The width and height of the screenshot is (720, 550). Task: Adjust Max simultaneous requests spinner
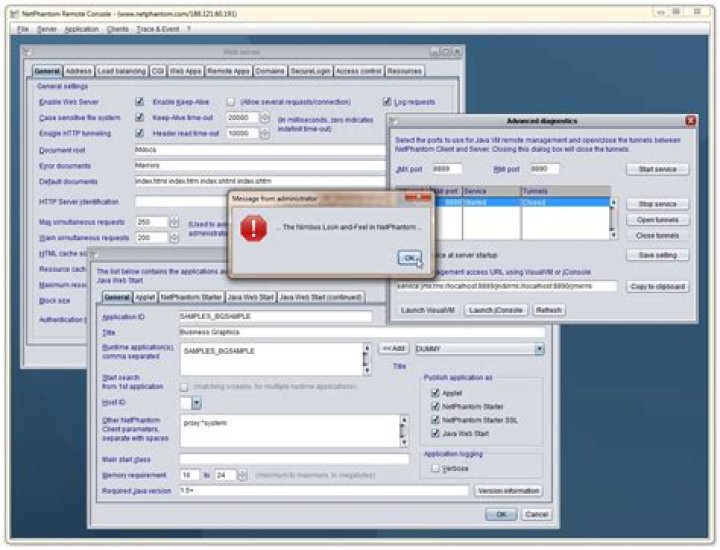click(174, 222)
